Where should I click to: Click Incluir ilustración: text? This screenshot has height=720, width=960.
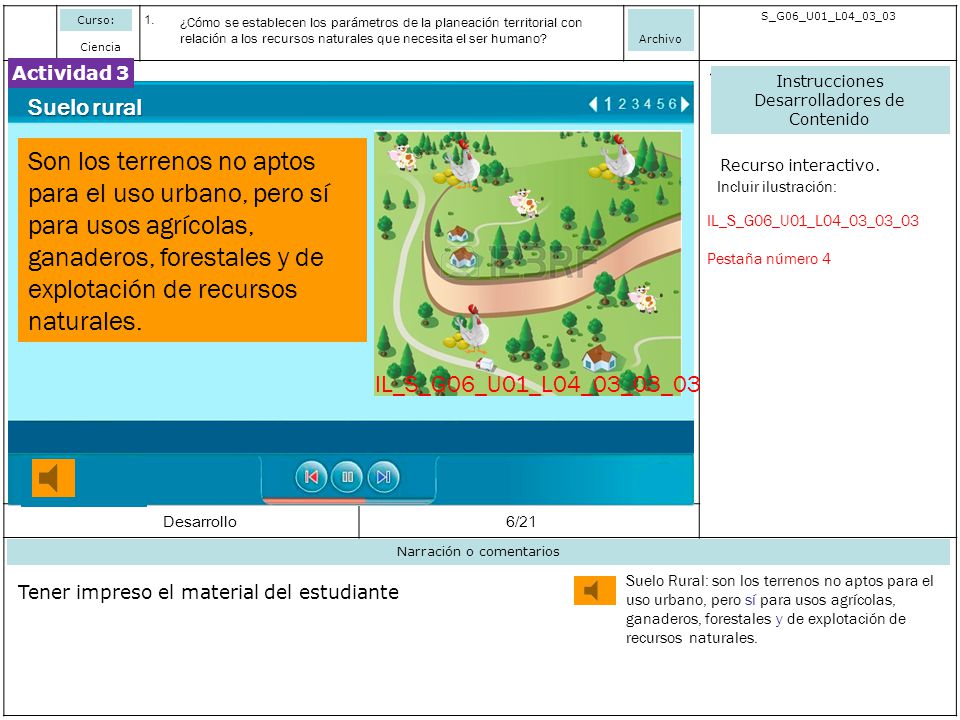[776, 187]
